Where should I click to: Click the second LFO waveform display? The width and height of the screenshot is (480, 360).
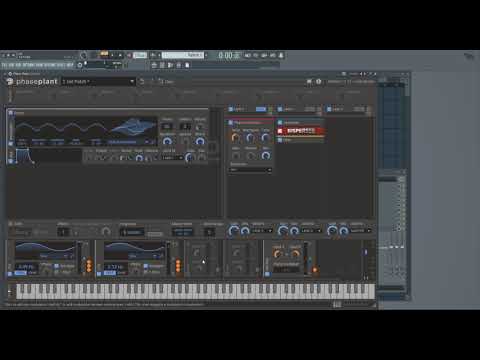[x=134, y=251]
